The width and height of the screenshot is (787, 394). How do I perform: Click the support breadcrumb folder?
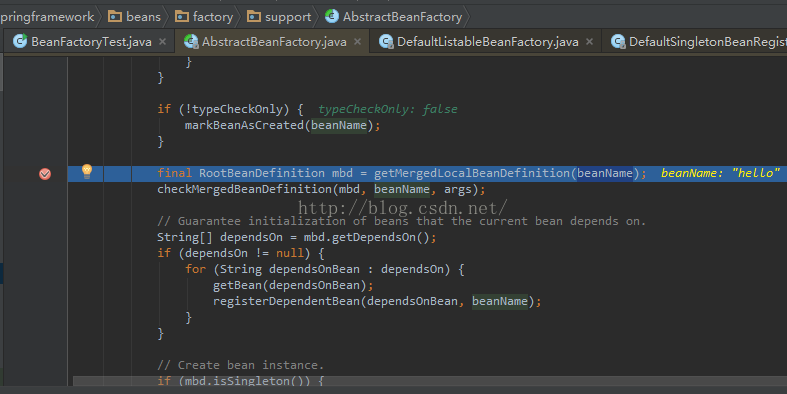click(x=279, y=17)
